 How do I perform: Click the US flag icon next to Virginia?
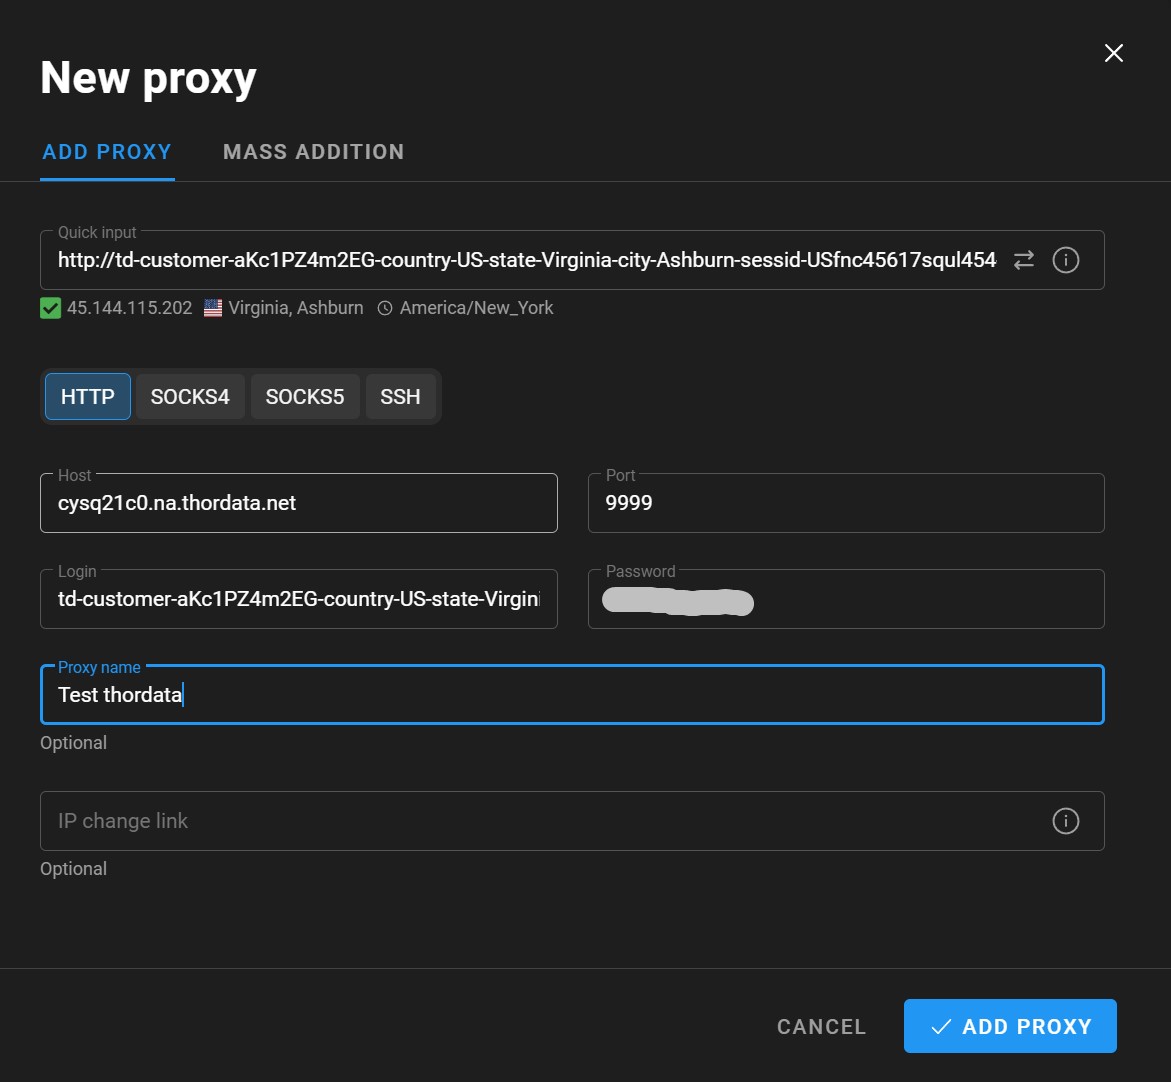[x=213, y=308]
